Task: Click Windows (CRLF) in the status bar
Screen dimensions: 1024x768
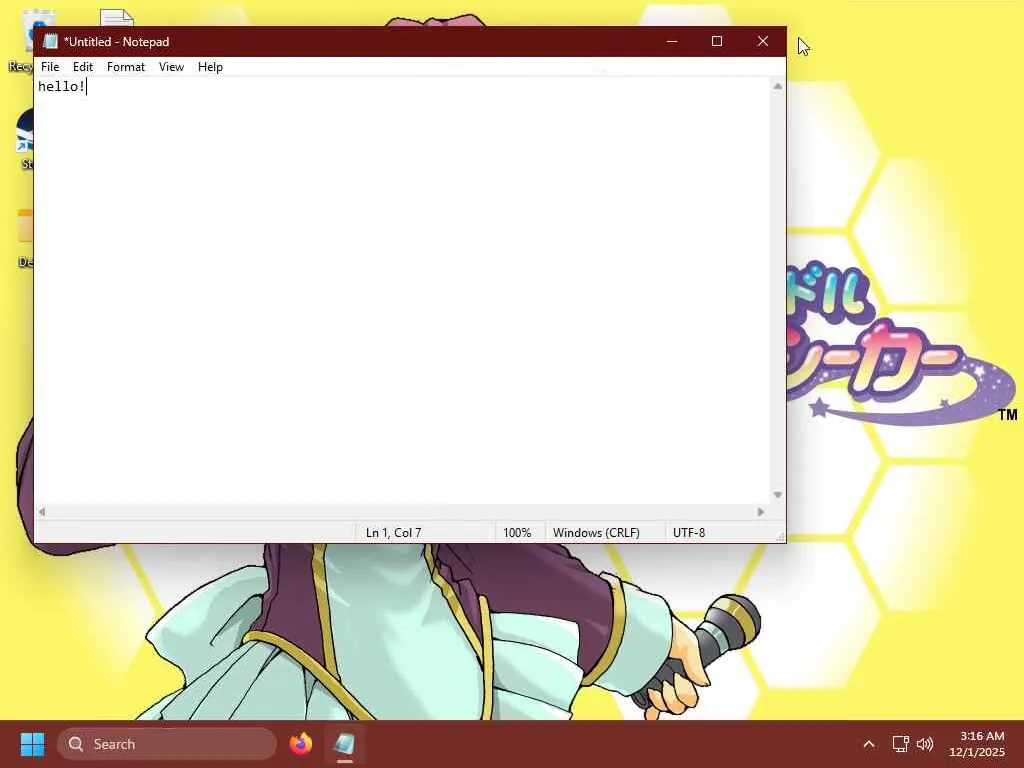Action: click(x=596, y=533)
